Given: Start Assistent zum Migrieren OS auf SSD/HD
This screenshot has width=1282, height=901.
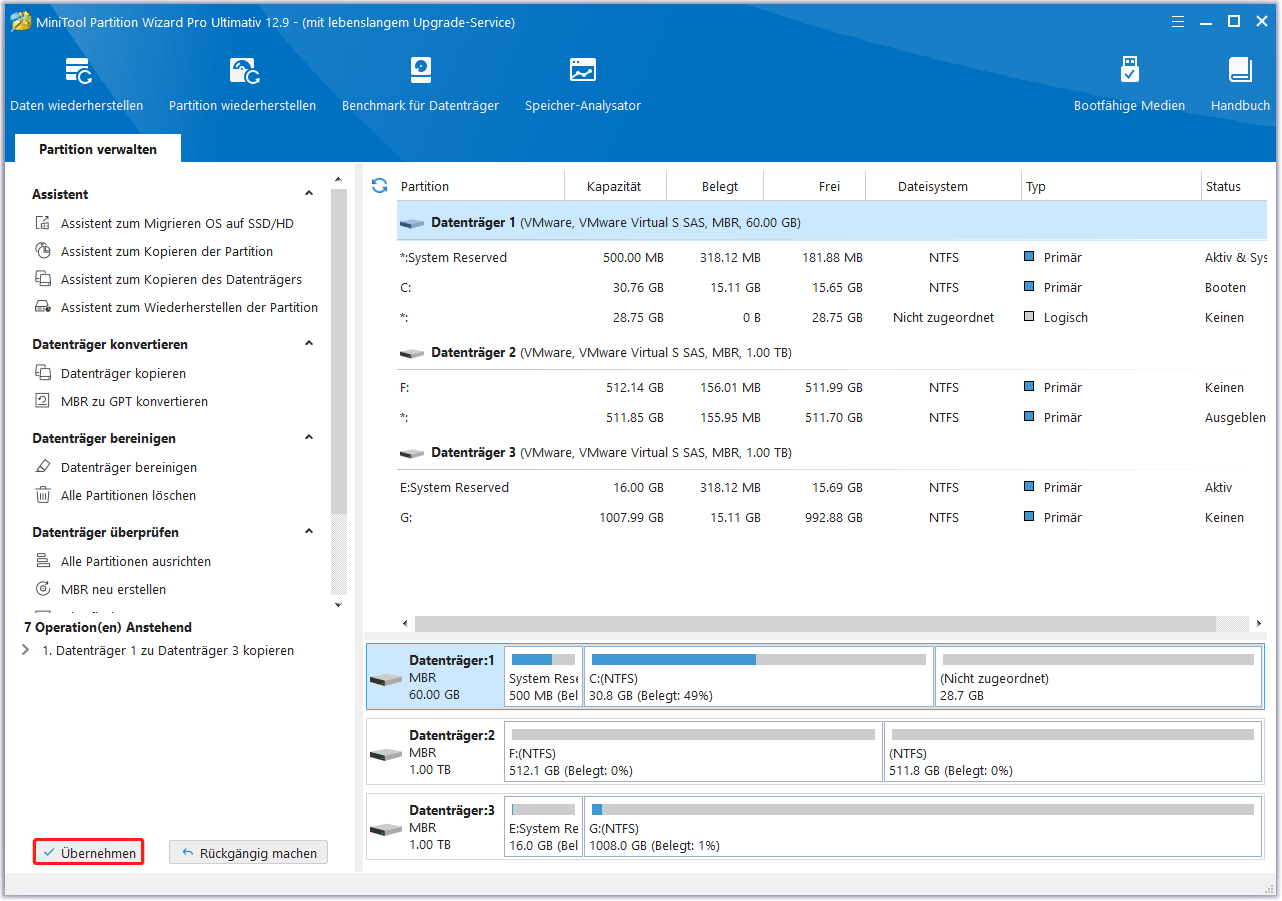Looking at the screenshot, I should click(177, 224).
